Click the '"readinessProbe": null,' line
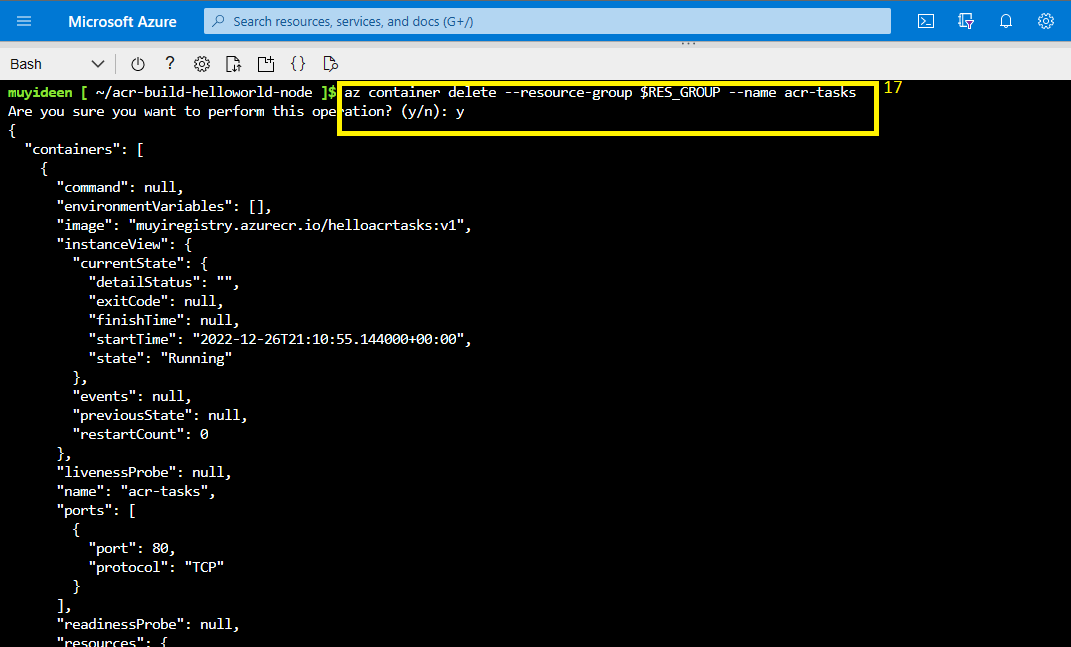 click(x=148, y=624)
